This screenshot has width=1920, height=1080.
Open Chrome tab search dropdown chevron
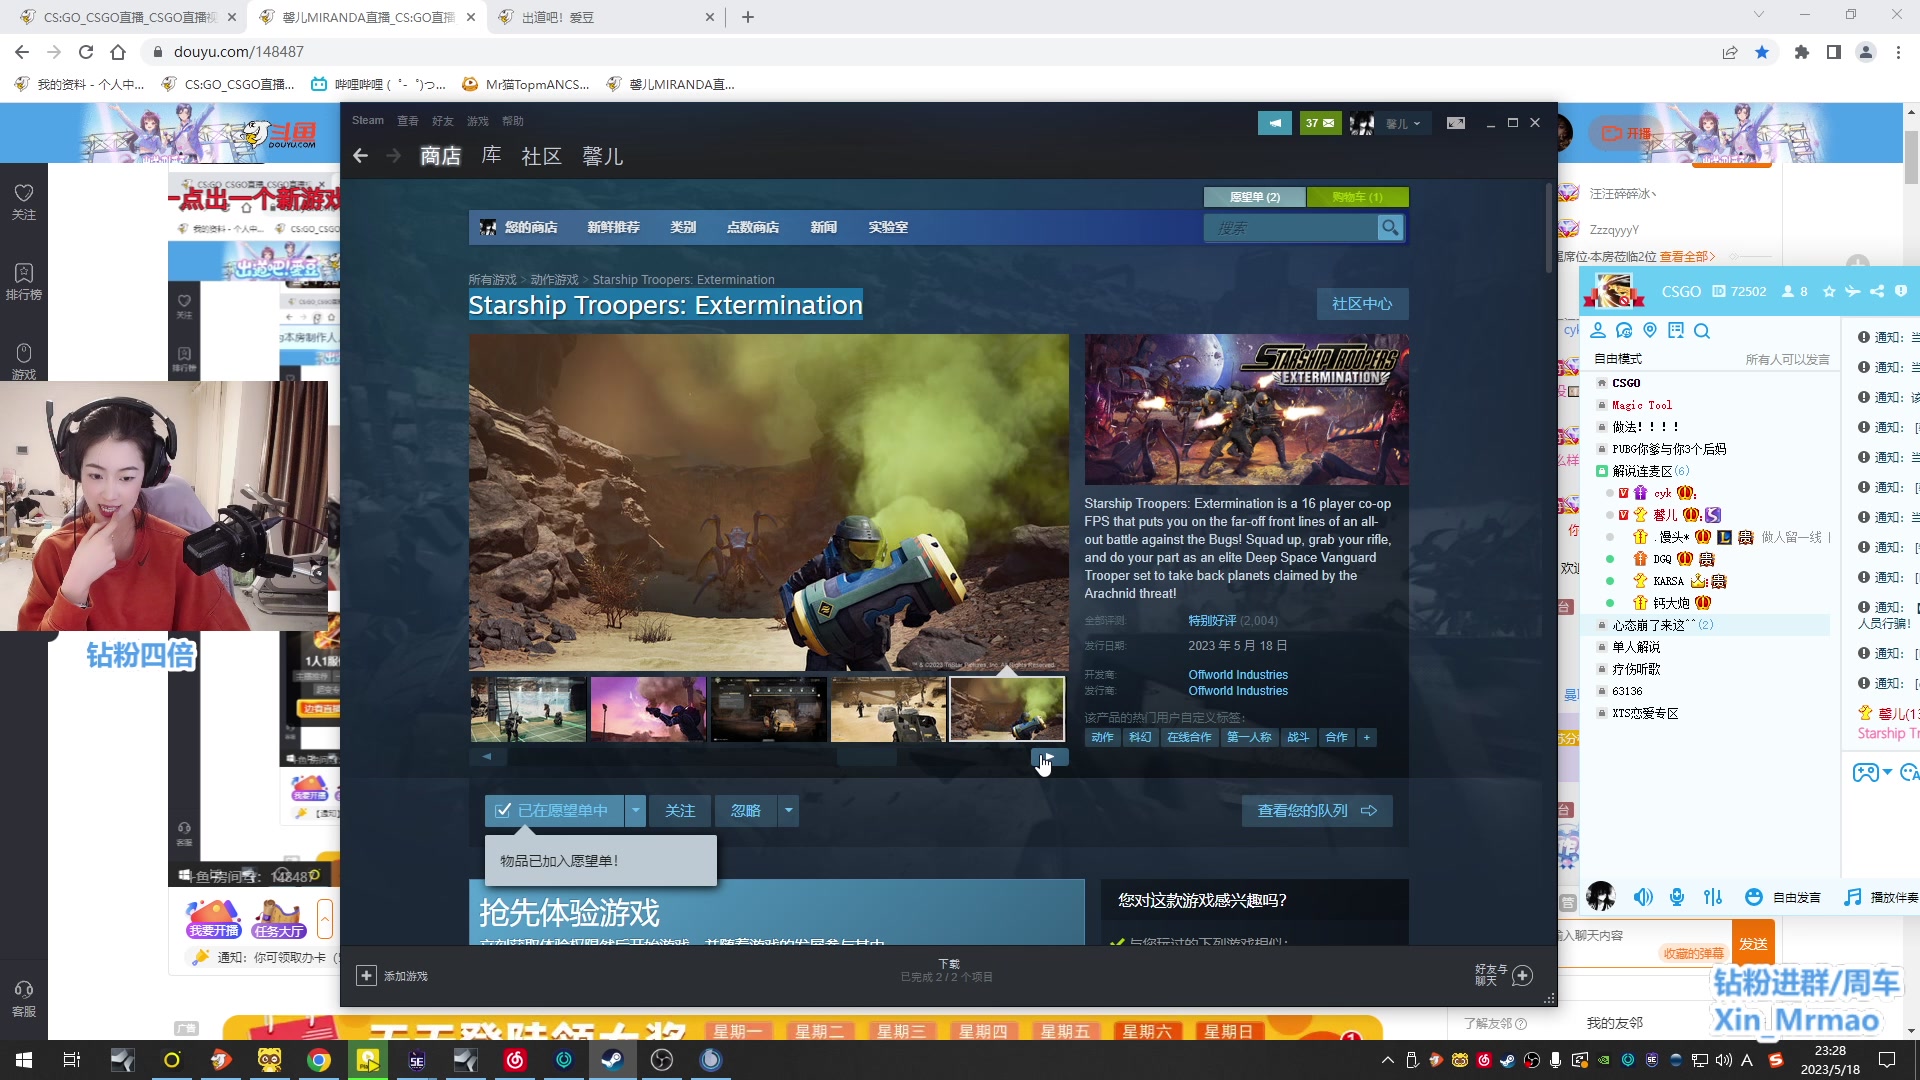pos(1759,15)
